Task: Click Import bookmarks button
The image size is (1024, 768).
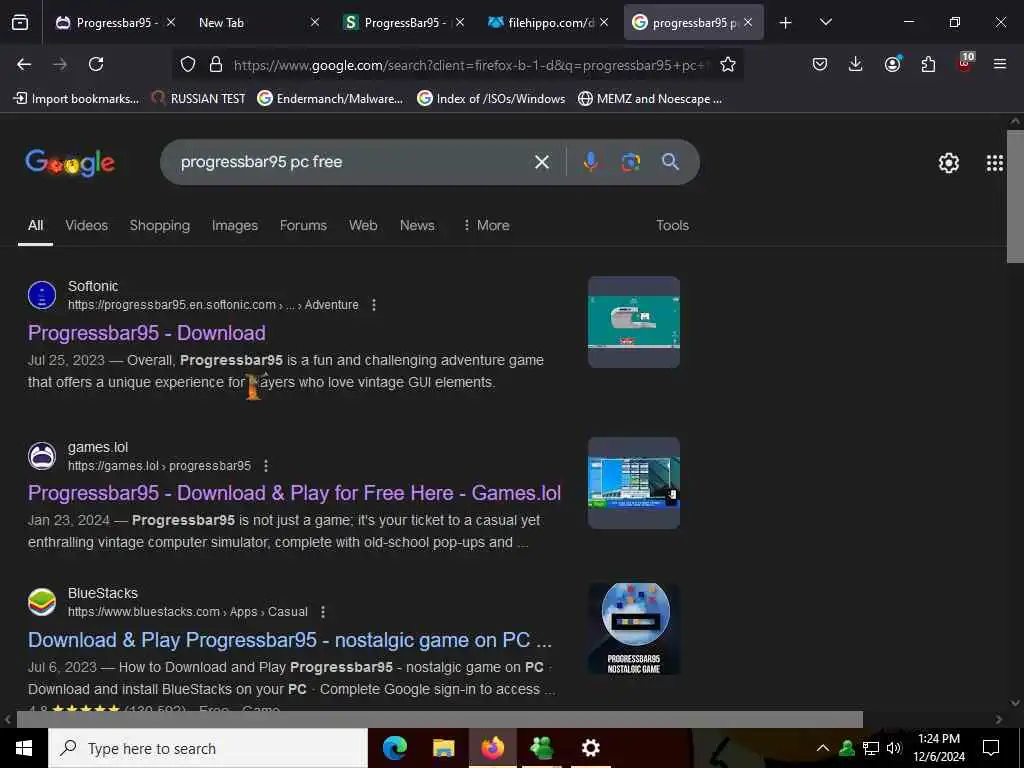Action: click(x=76, y=99)
